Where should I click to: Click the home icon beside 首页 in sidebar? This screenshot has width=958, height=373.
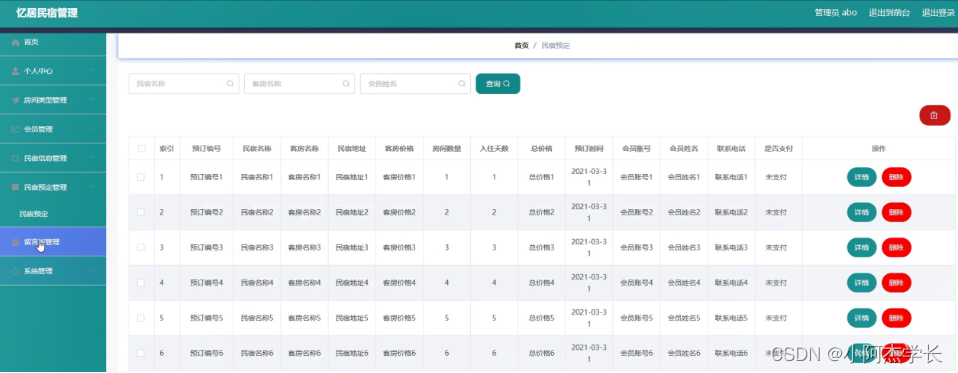[x=16, y=42]
